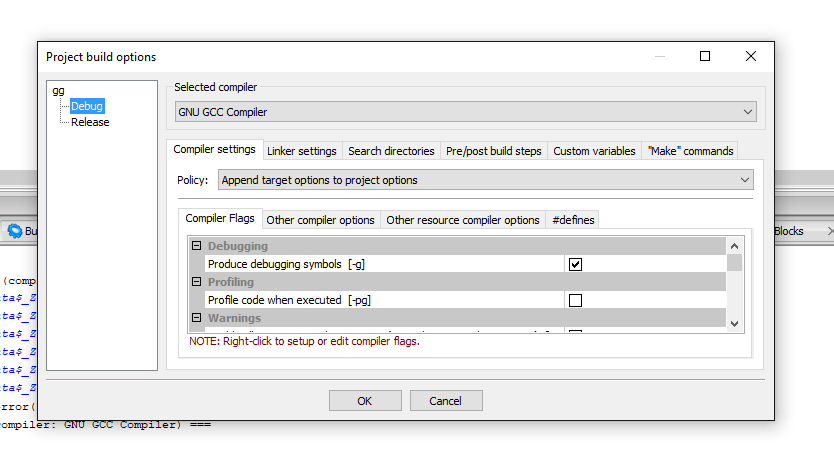Open the "Make" commands tab
This screenshot has width=834, height=454.
click(690, 151)
